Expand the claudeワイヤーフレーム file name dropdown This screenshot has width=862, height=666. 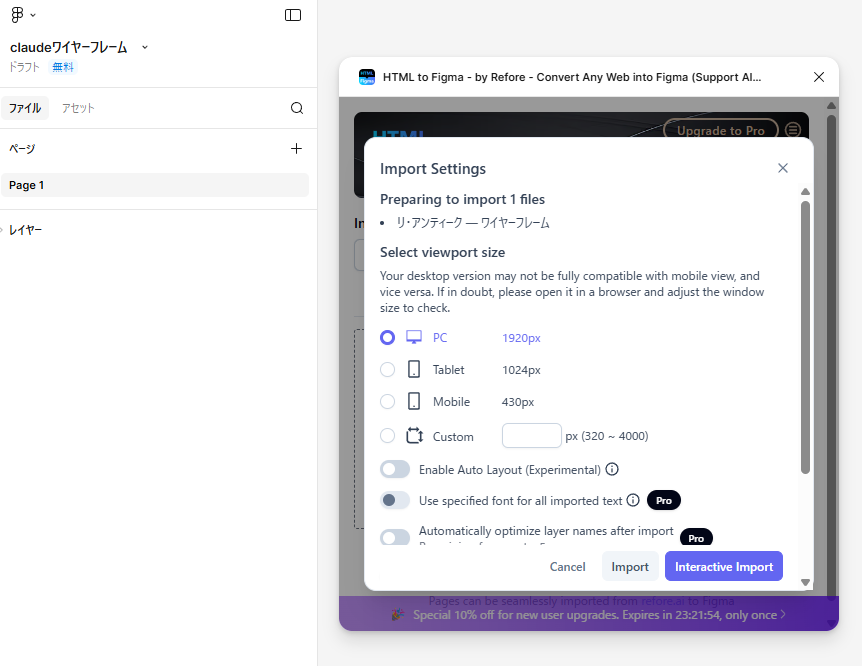tap(145, 48)
